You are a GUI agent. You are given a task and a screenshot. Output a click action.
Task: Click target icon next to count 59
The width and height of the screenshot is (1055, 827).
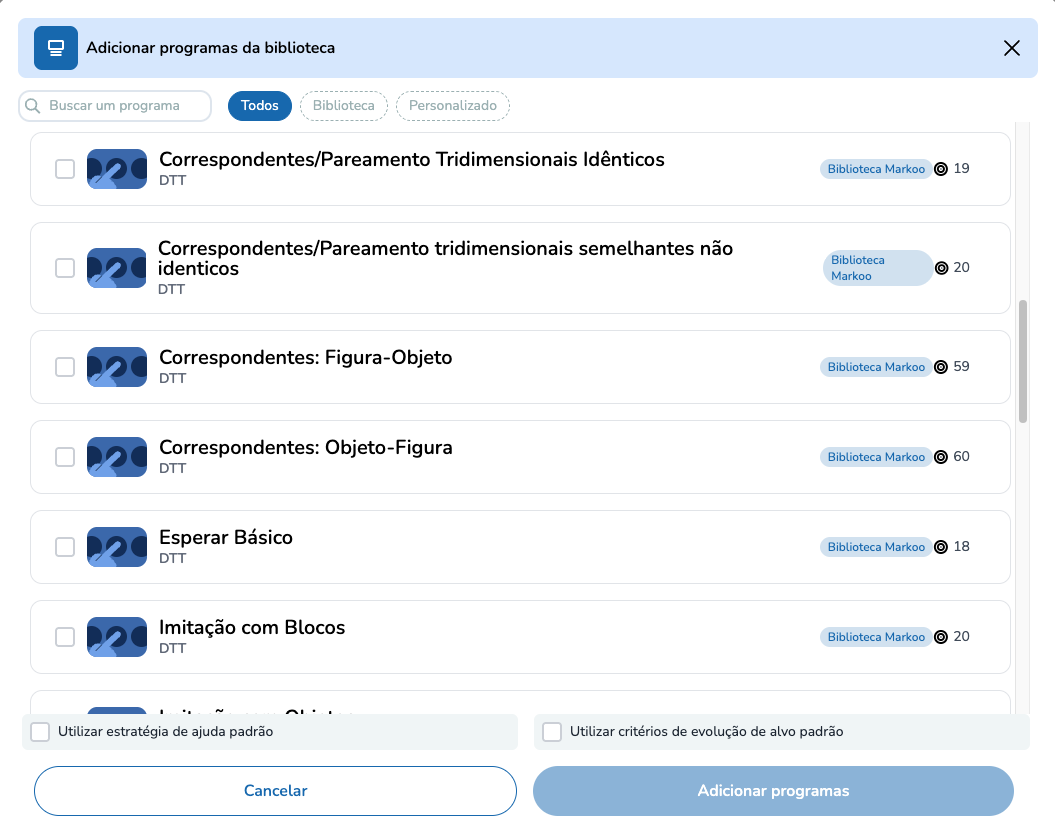tap(941, 367)
